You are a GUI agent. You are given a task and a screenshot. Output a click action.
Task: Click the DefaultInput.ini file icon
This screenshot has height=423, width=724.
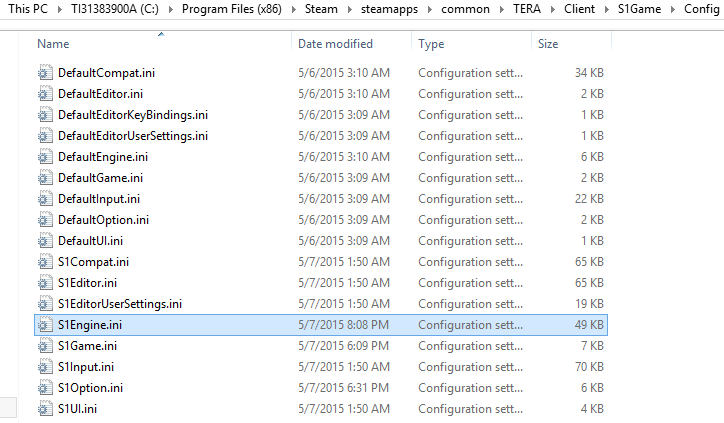pyautogui.click(x=44, y=199)
